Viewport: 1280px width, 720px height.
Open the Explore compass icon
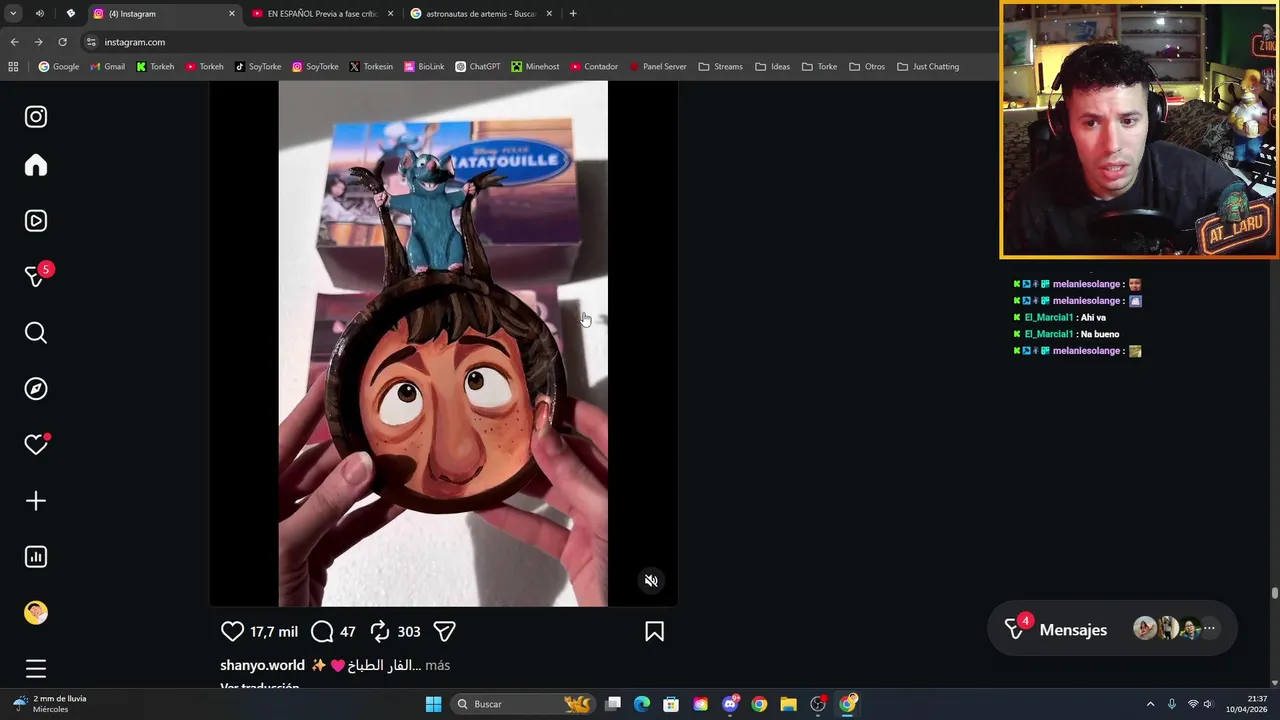tap(36, 389)
